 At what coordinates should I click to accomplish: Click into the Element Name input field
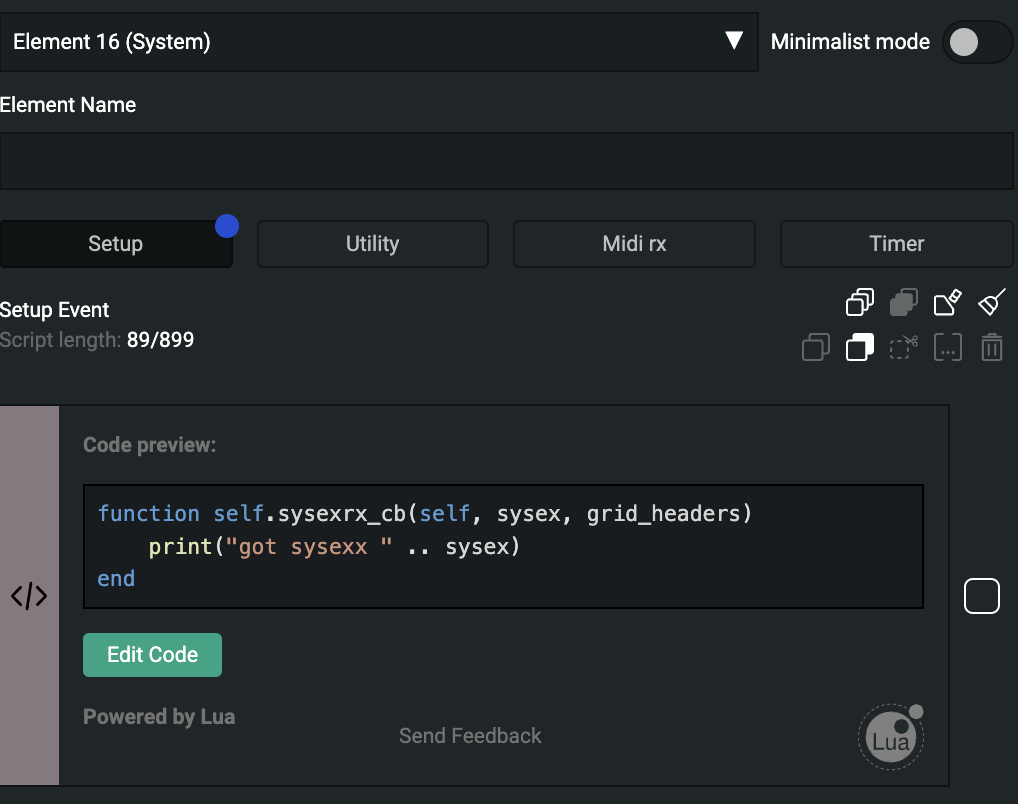click(x=506, y=161)
